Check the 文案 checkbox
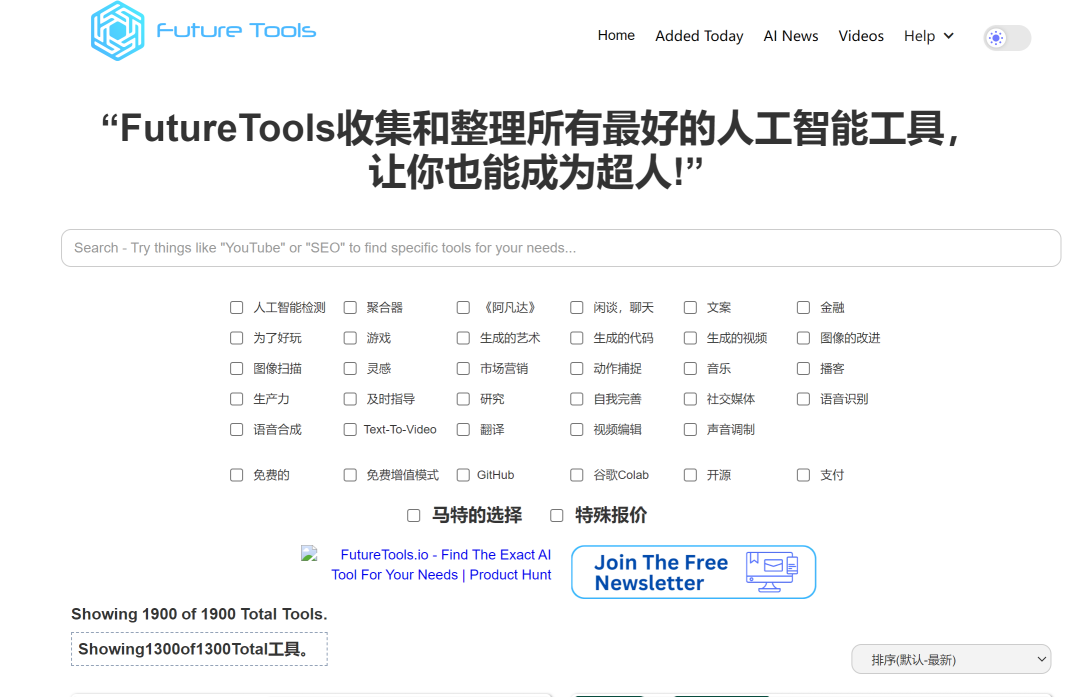 tap(690, 307)
